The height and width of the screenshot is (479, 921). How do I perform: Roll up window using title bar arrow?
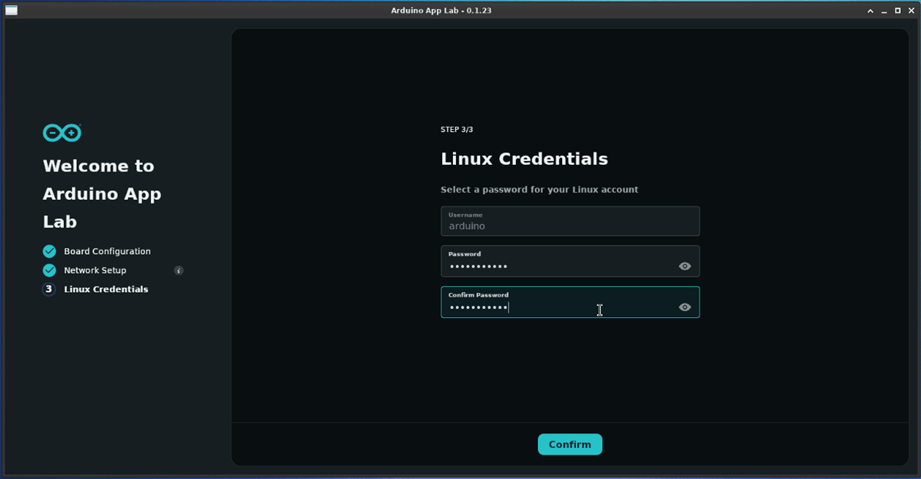tap(870, 10)
